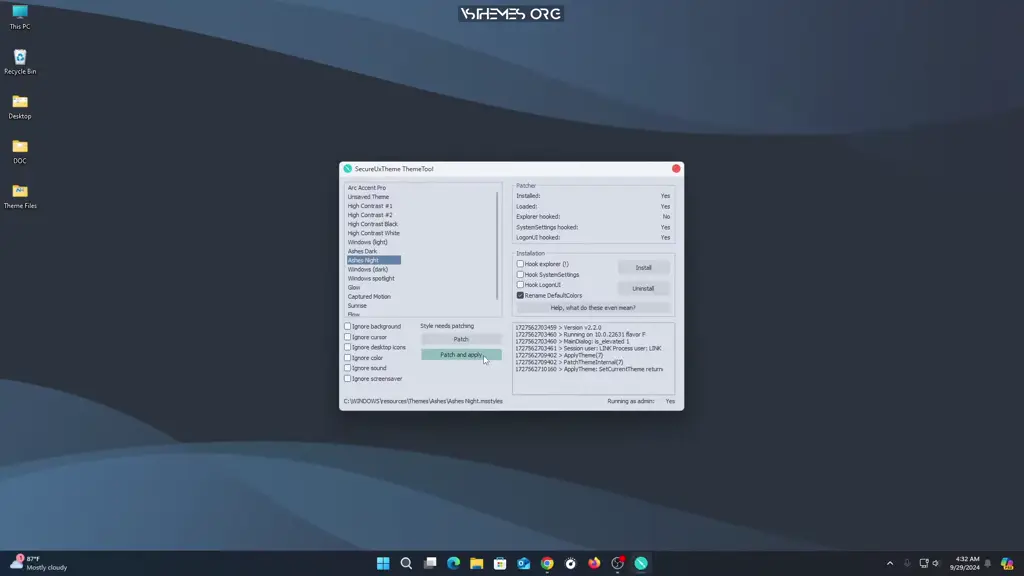The height and width of the screenshot is (576, 1024).
Task: Click Patch and apply button
Action: coord(461,355)
